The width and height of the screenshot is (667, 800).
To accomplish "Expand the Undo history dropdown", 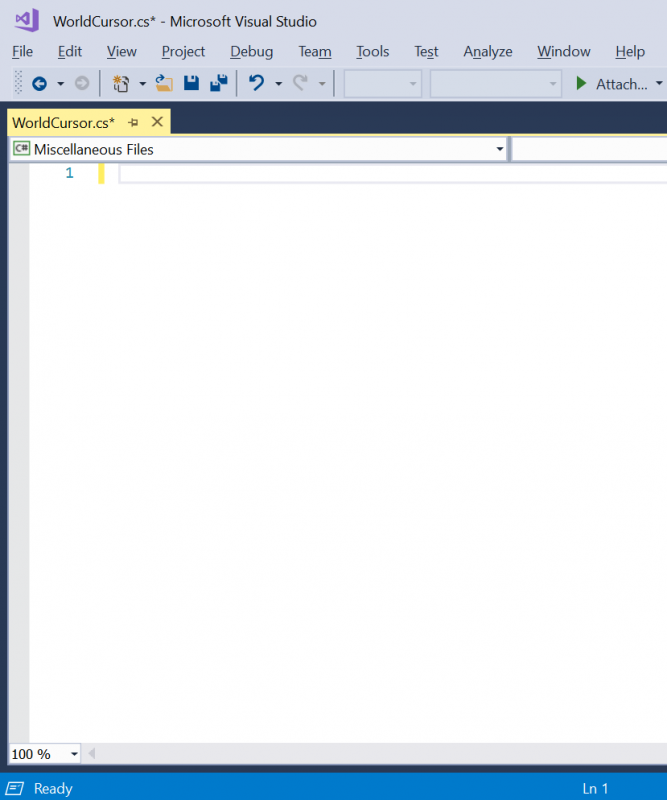I will tap(278, 84).
